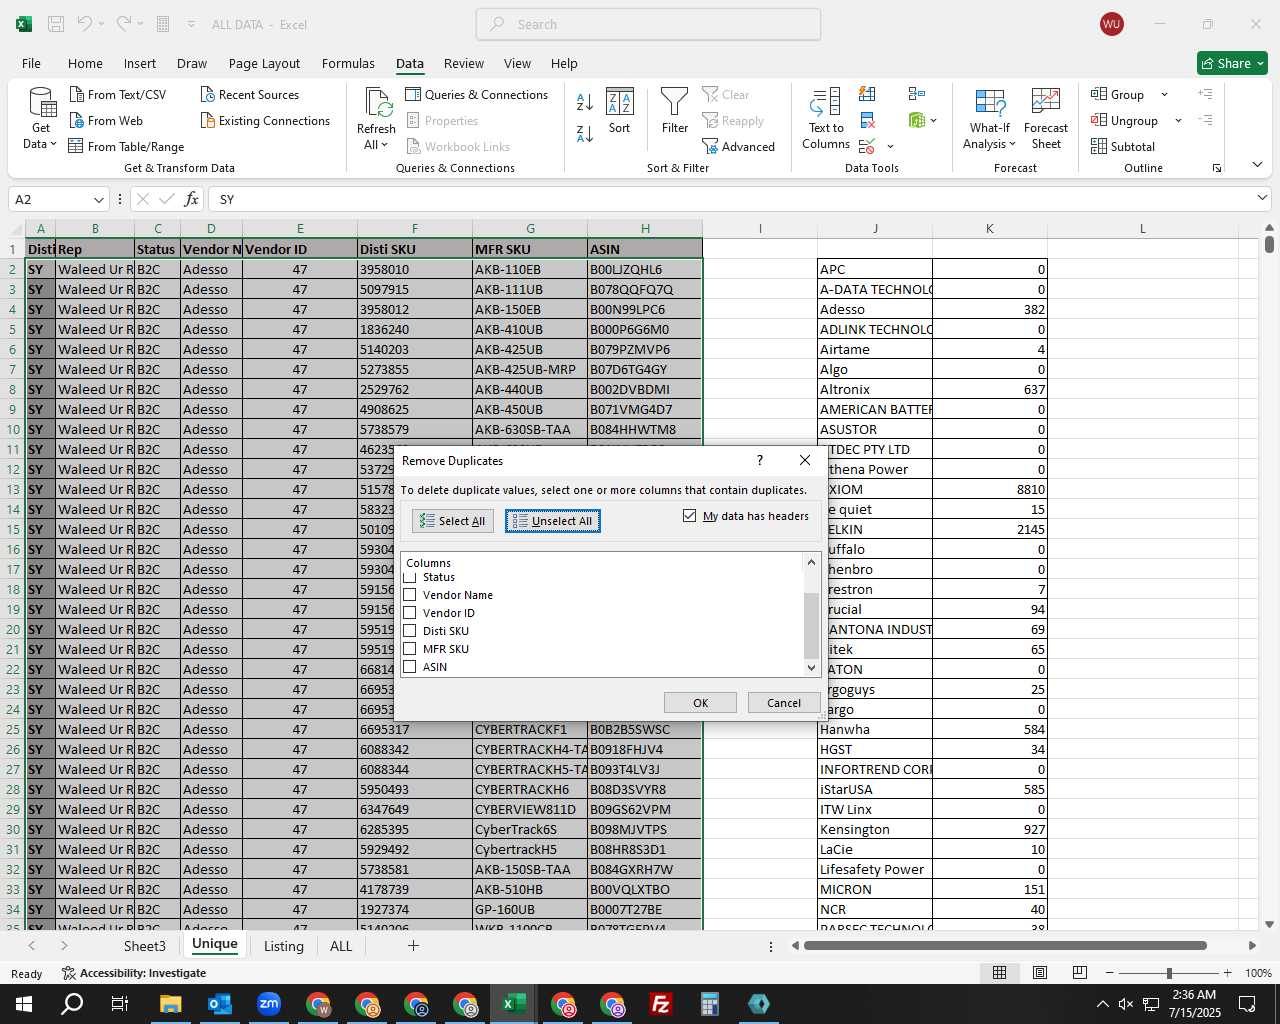Screen dimensions: 1280x1024
Task: Switch to the Formulas ribbon tab
Action: tap(348, 63)
